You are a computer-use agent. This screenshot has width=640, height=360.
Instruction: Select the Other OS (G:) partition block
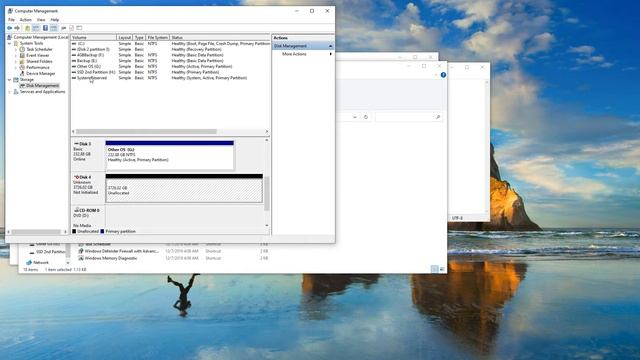point(169,156)
